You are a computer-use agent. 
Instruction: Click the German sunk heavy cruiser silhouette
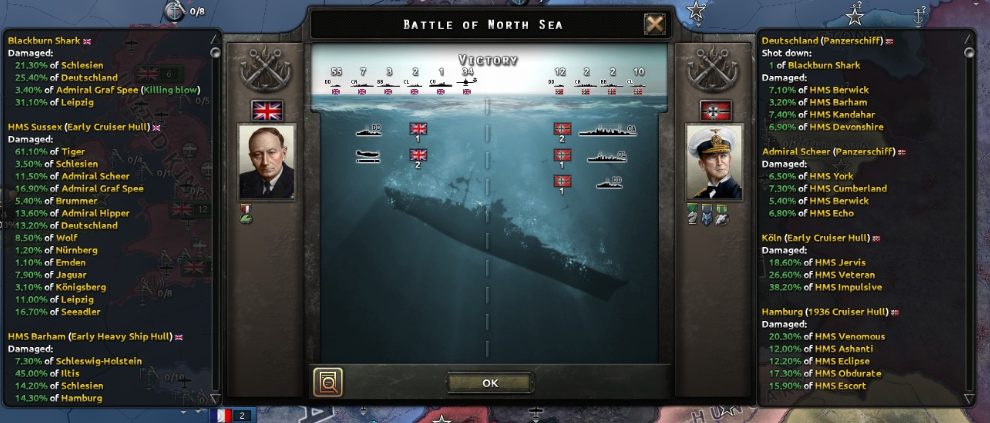click(607, 131)
